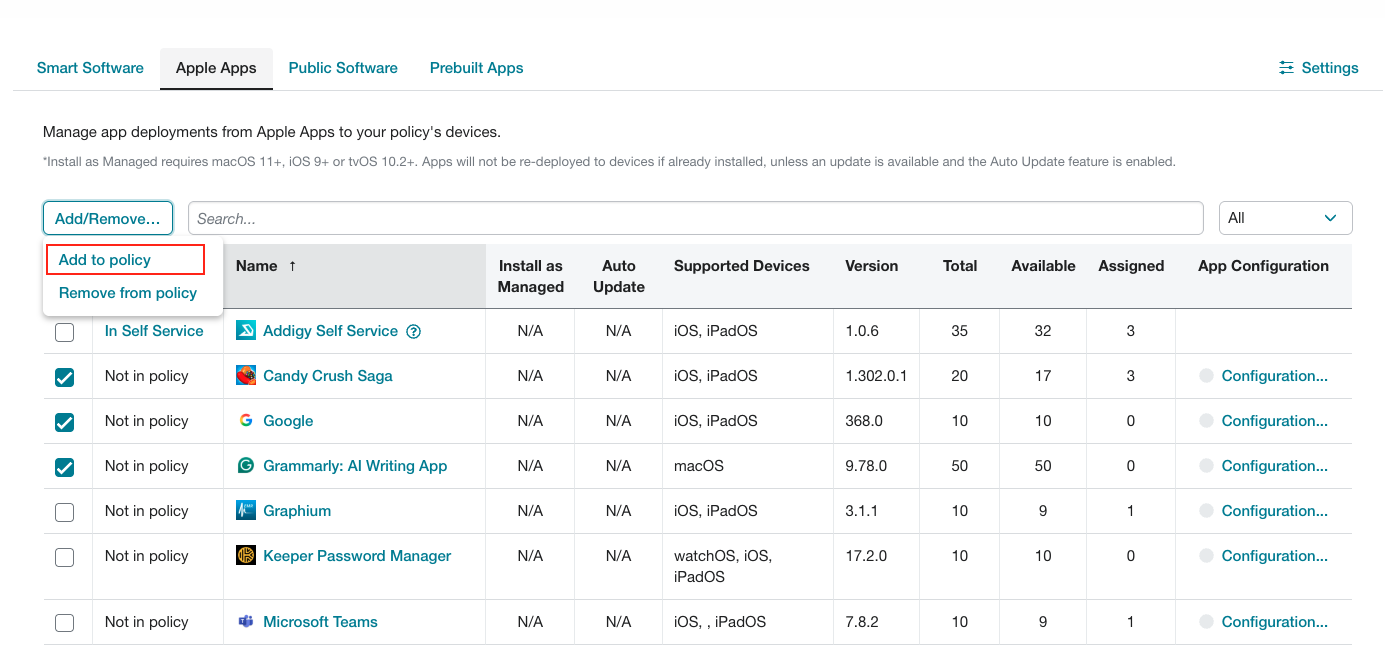Click Google configuration status dot
This screenshot has height=645, width=1385.
click(x=1206, y=421)
